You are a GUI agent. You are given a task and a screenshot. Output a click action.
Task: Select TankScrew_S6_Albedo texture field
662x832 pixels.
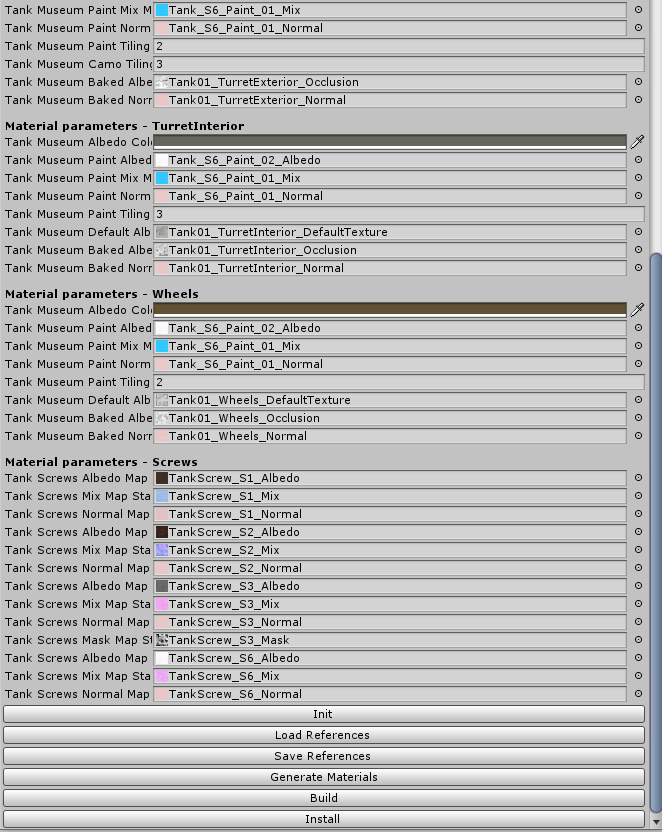(x=390, y=658)
